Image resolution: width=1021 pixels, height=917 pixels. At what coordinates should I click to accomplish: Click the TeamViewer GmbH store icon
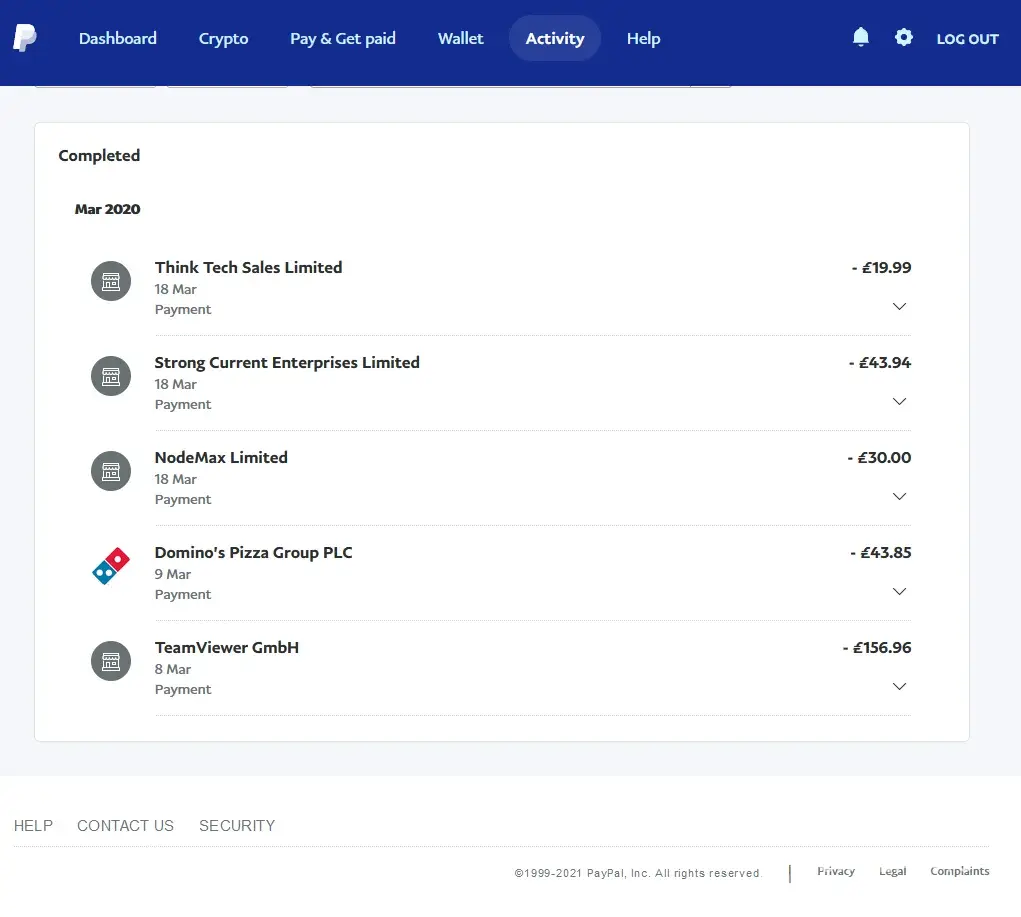[x=111, y=661]
